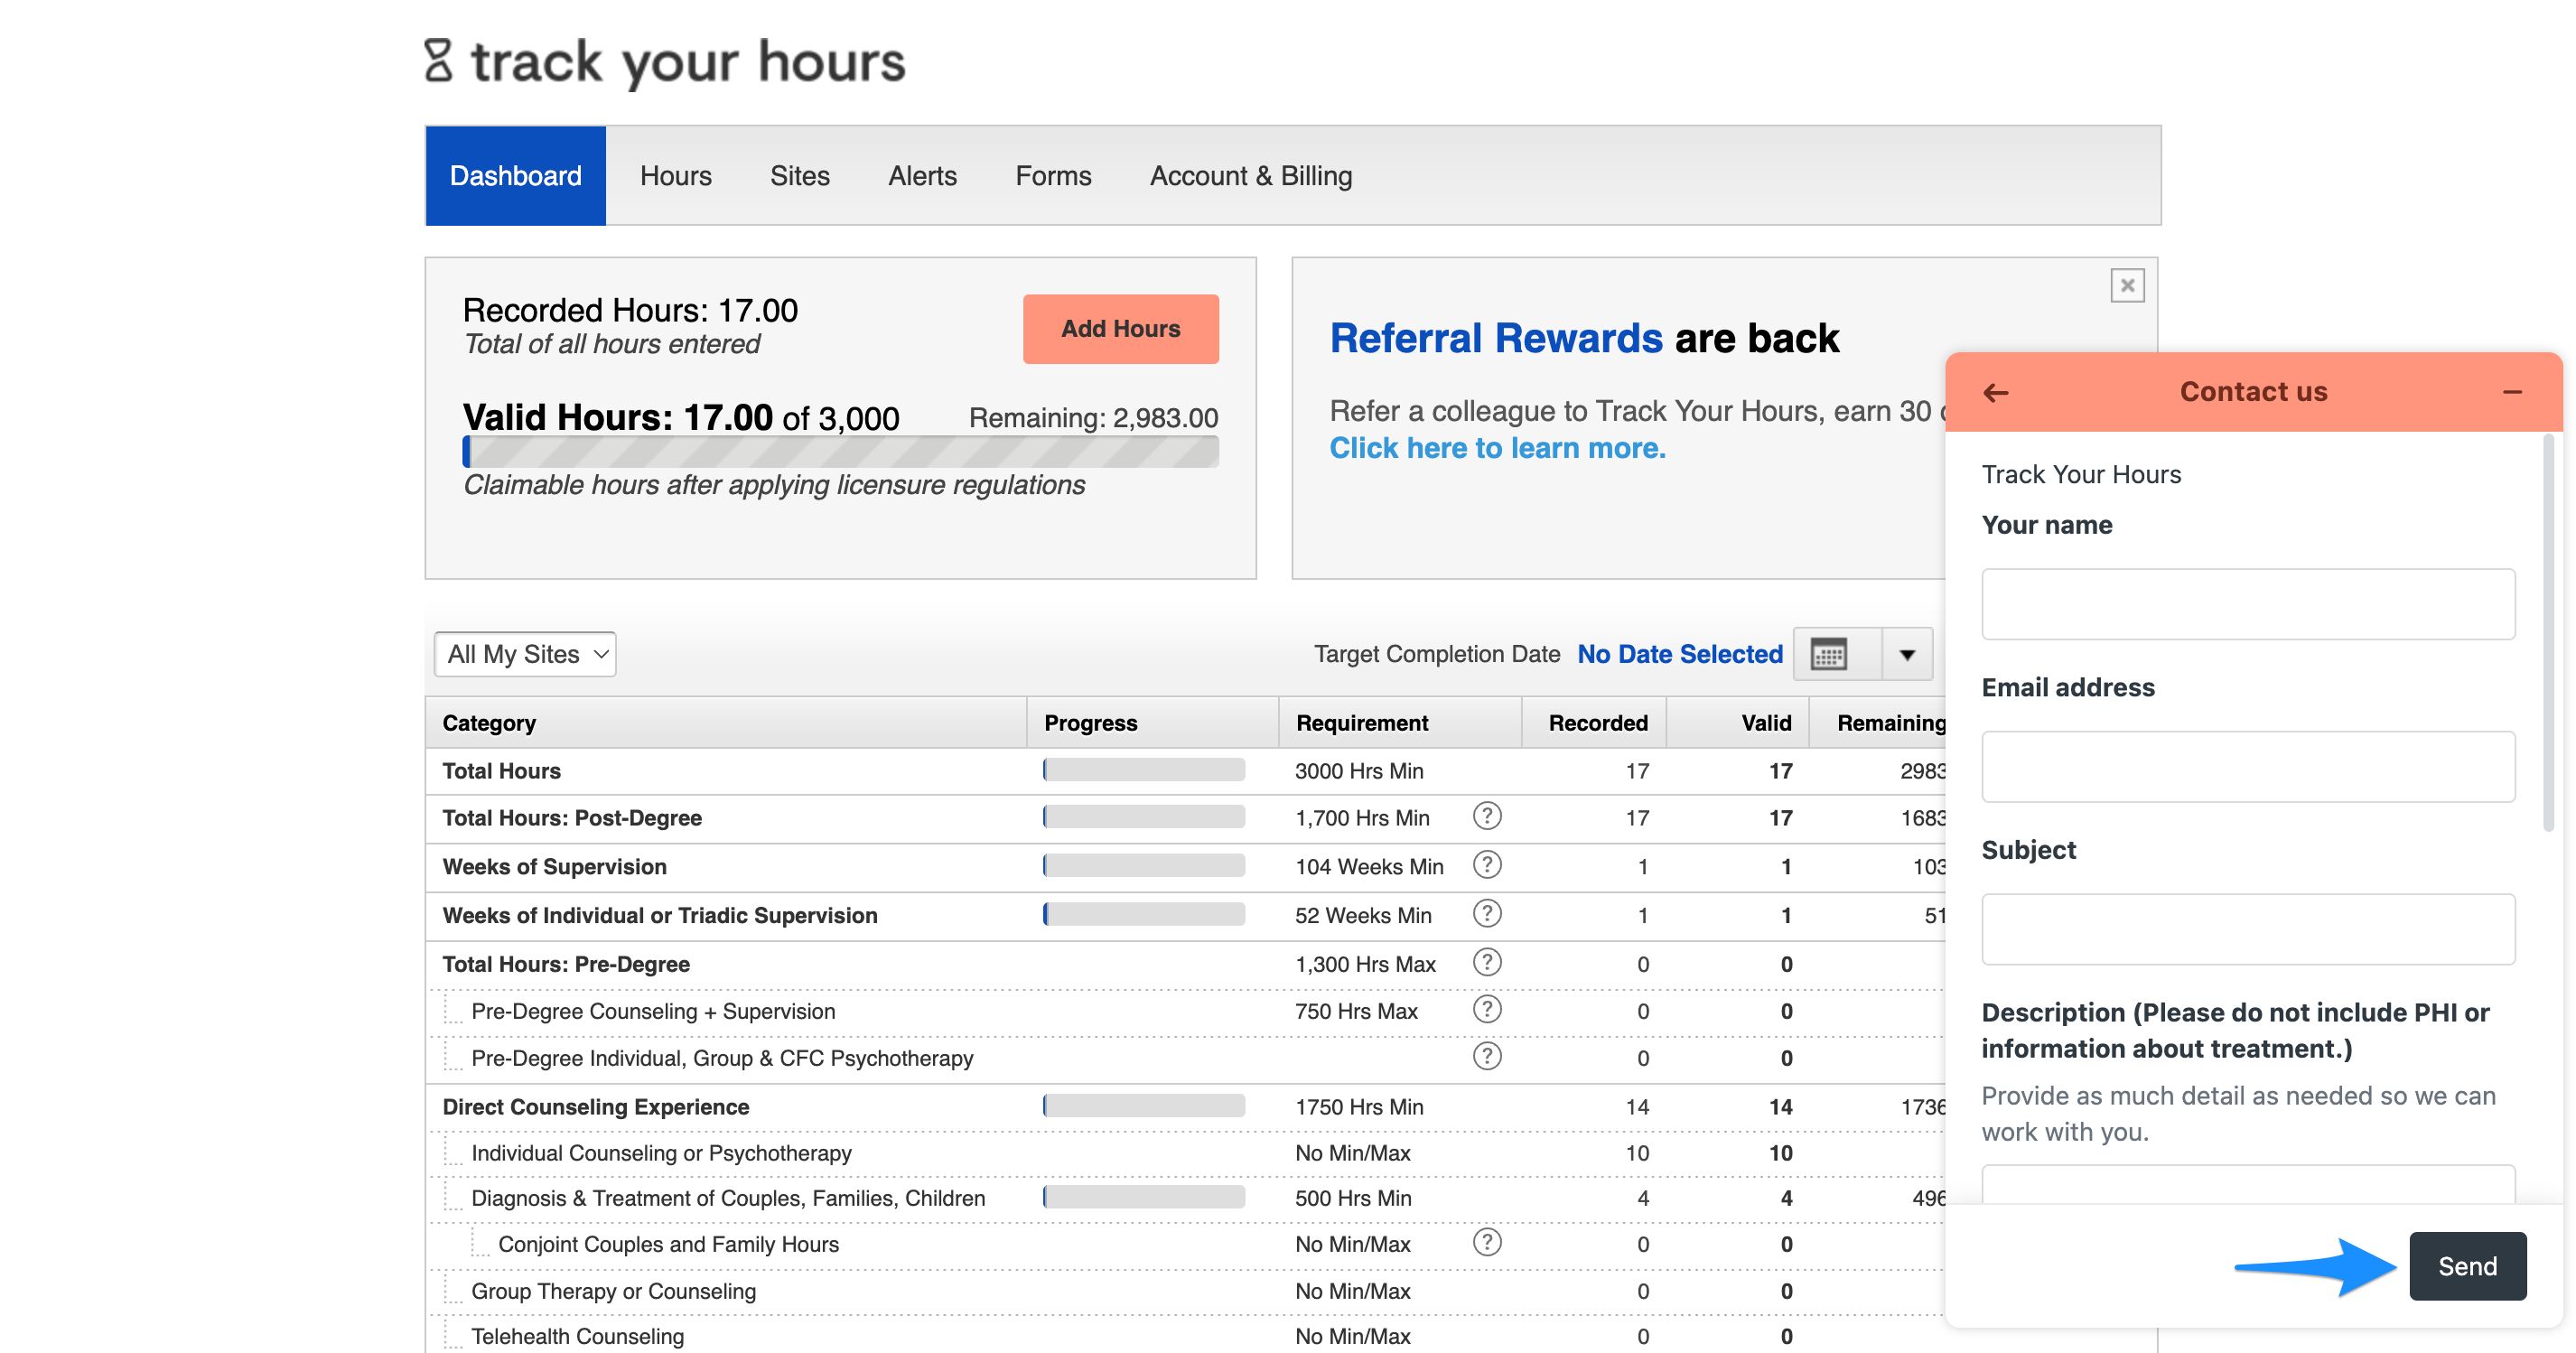Open the target date calendar picker
Viewport: 2576px width, 1353px height.
point(1829,654)
